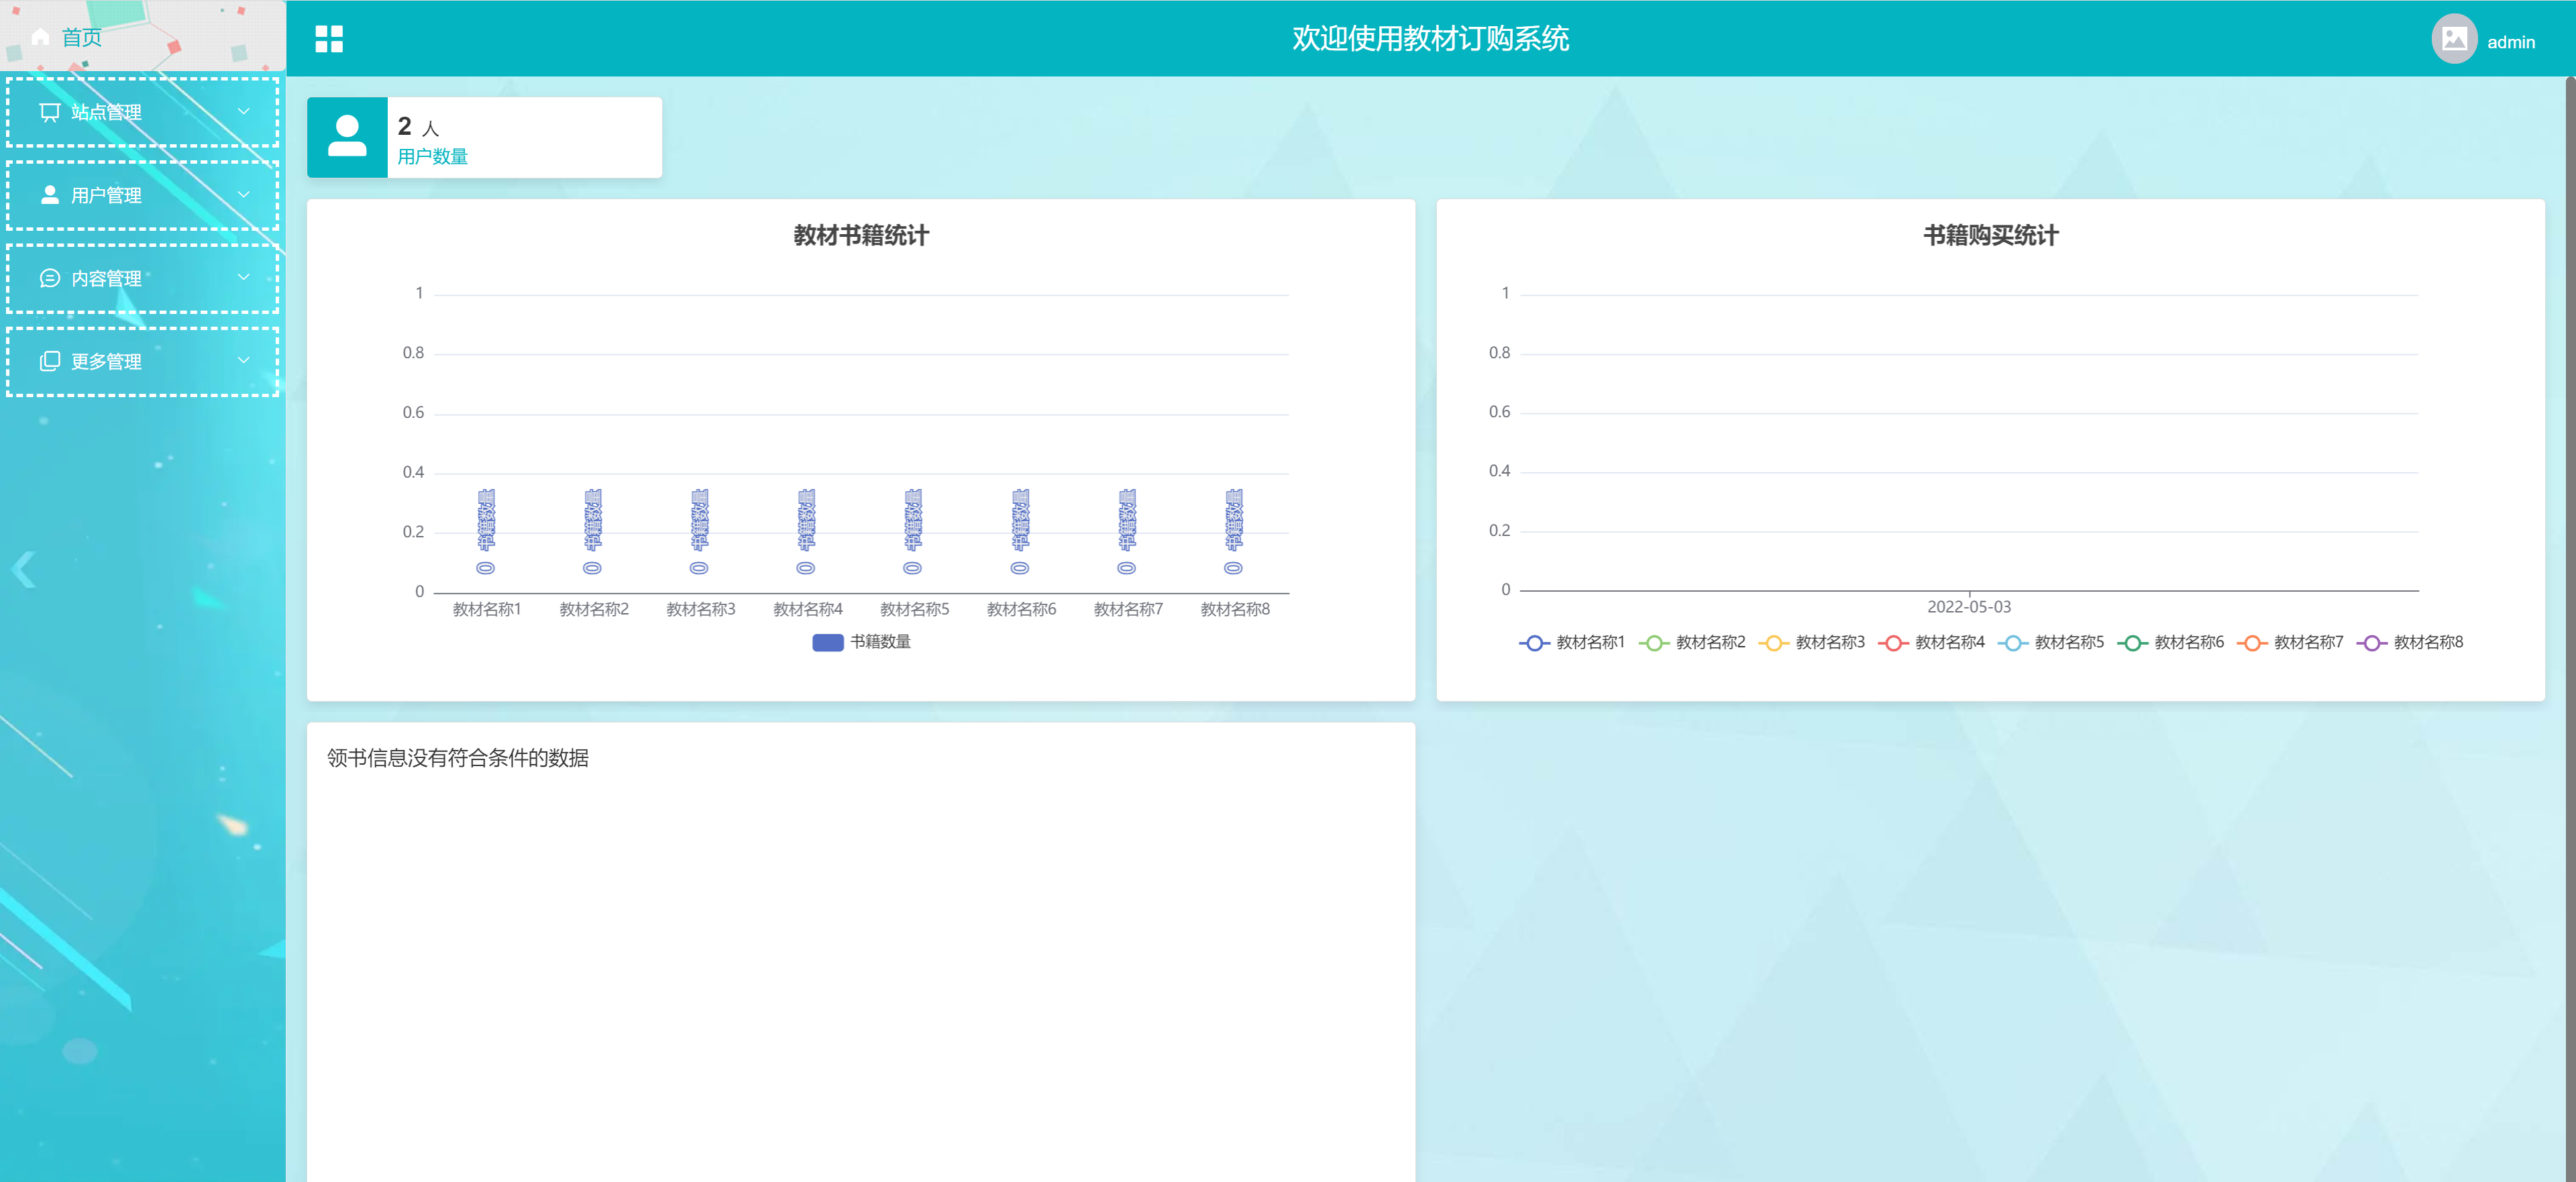Click the home icon beside 首页
Image resolution: width=2576 pixels, height=1182 pixels.
point(41,37)
